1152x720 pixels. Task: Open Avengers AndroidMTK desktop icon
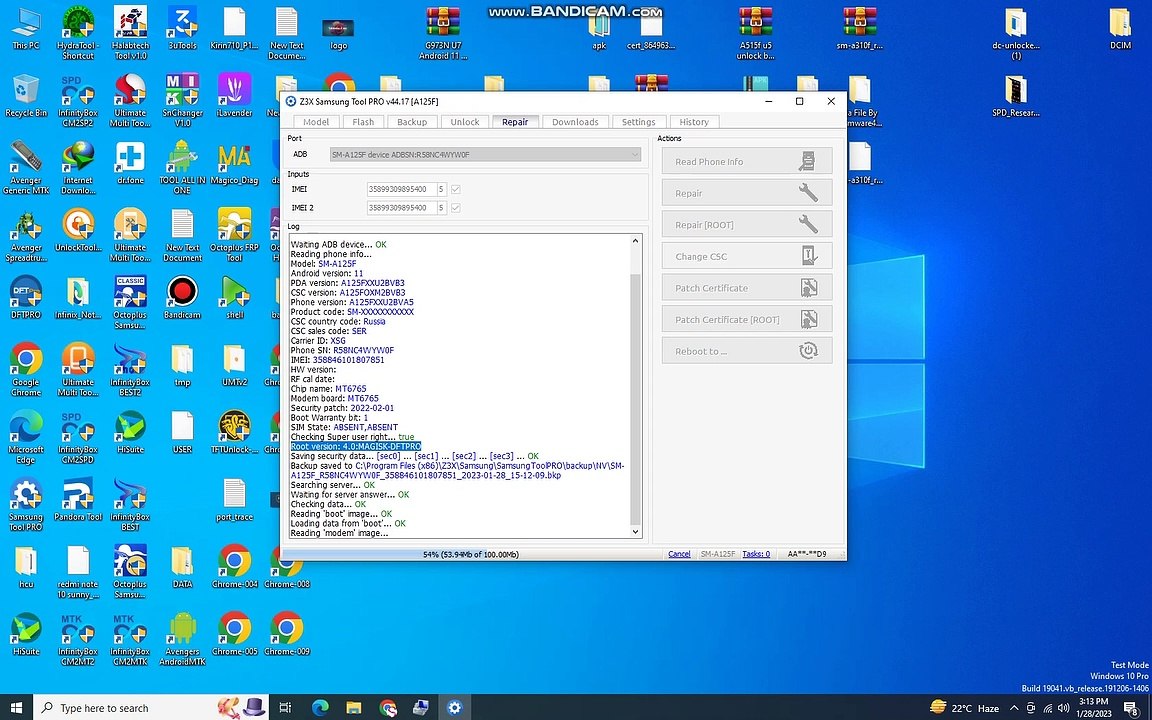(181, 639)
